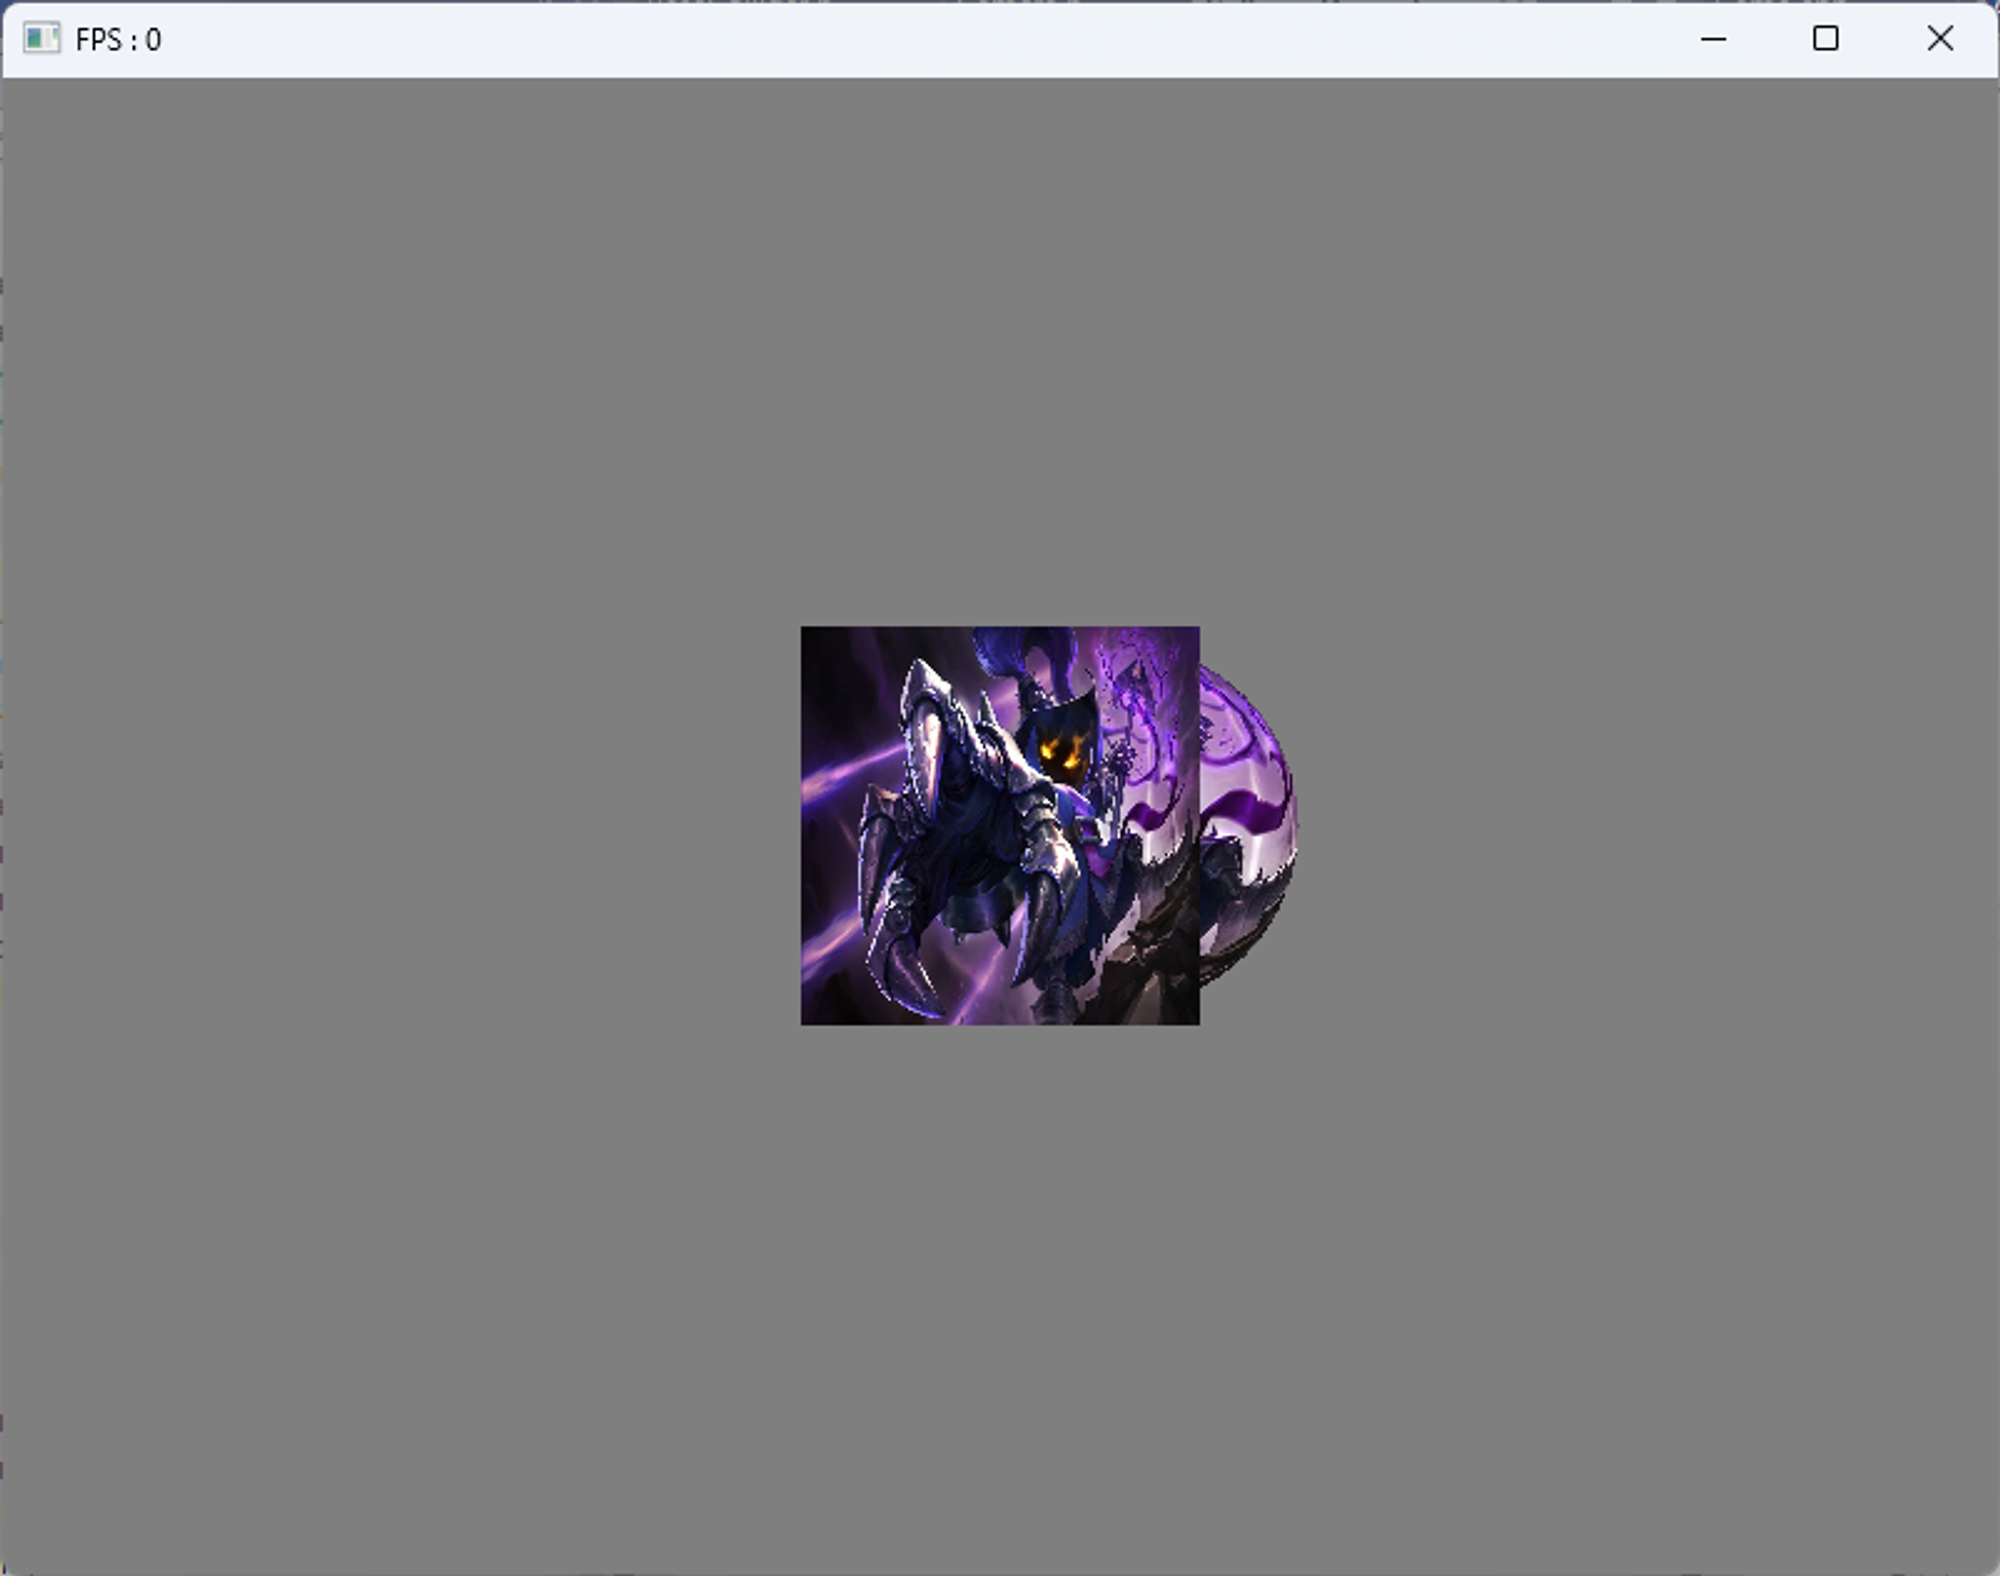Click the gray area left of image
This screenshot has width=2000, height=1576.
pyautogui.click(x=400, y=825)
